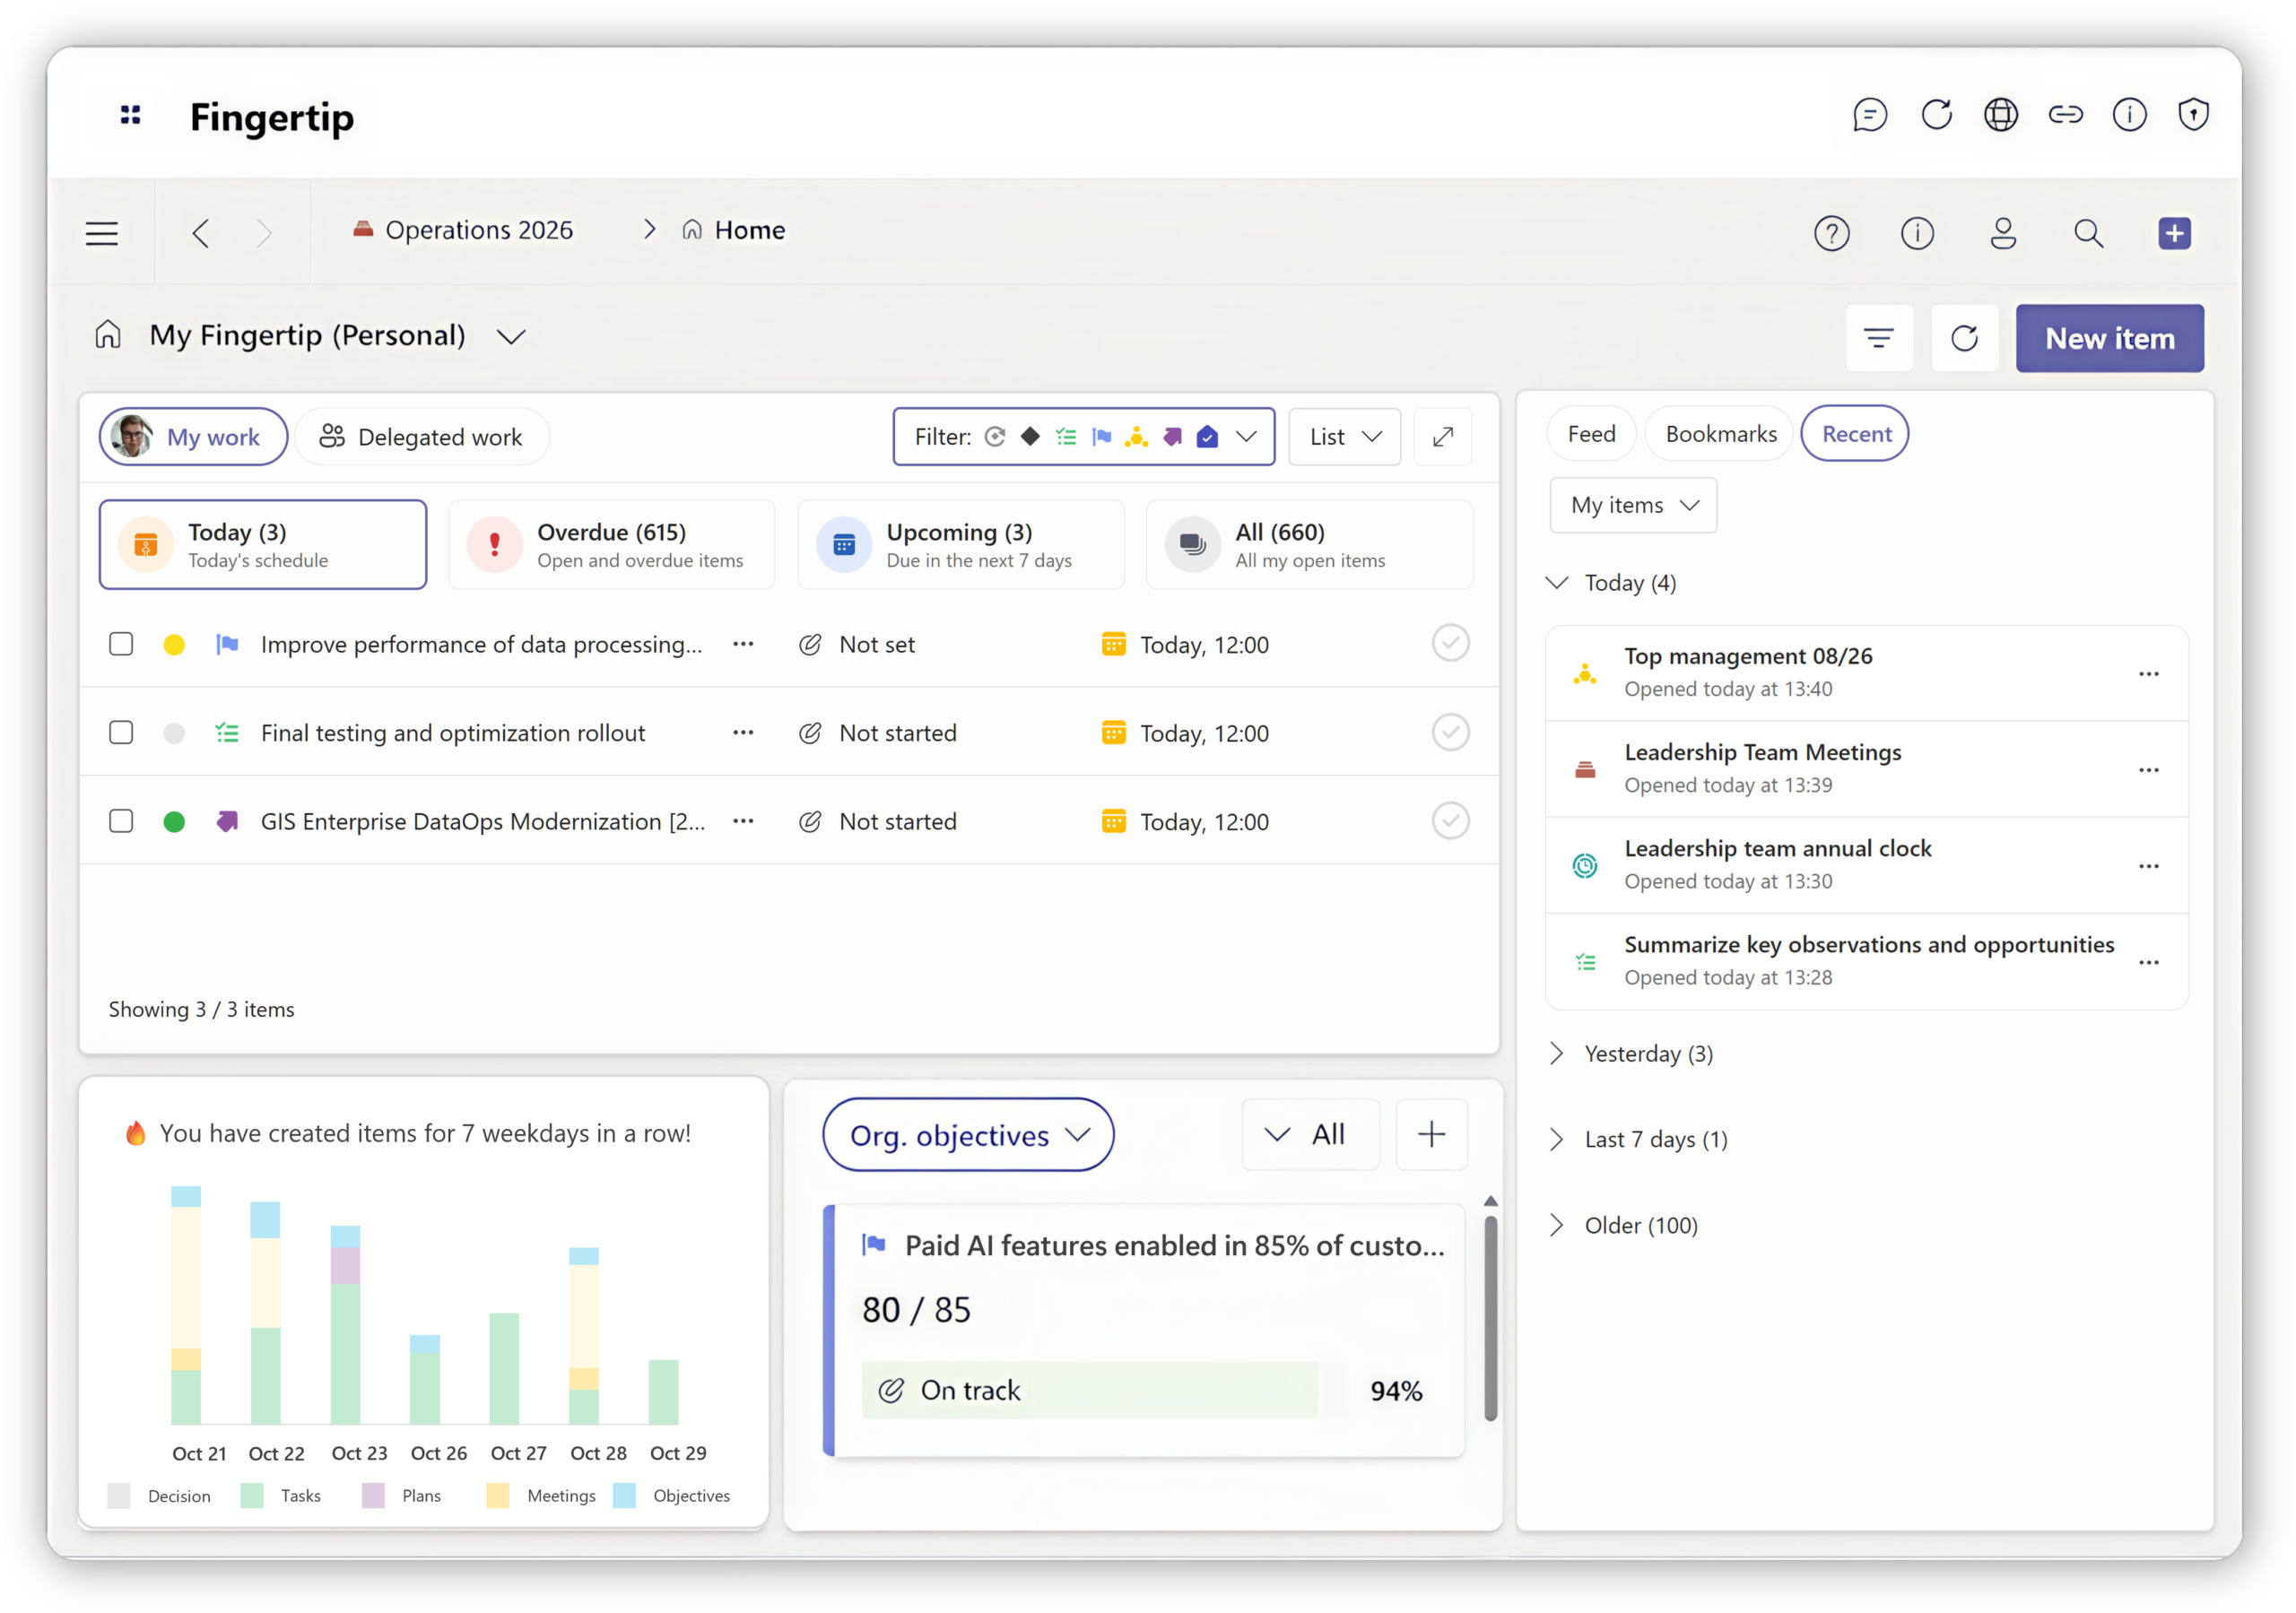The height and width of the screenshot is (1613, 2296).
Task: Open 'Summarize key observations and opportunities' item
Action: point(1866,961)
